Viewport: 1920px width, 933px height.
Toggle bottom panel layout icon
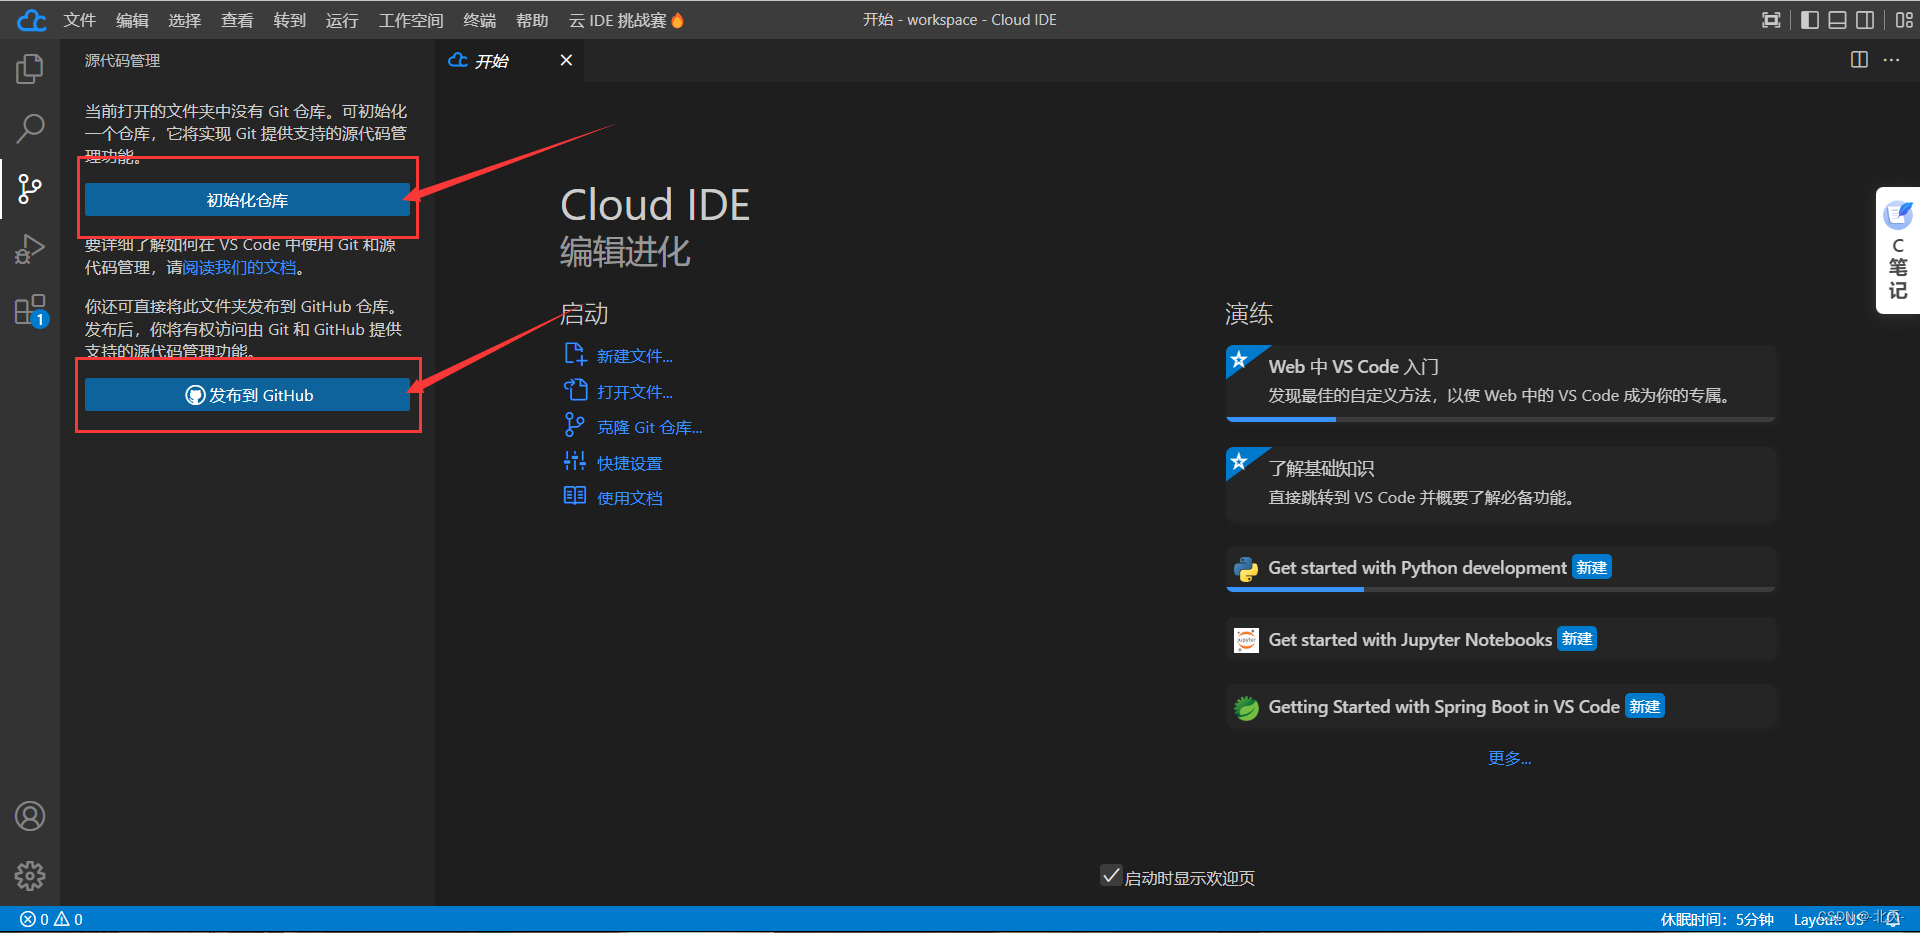(1838, 20)
